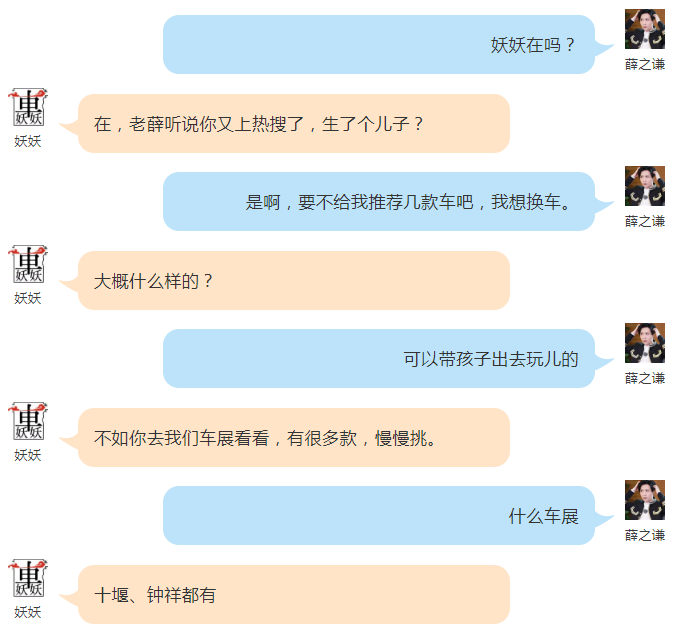Viewport: 674px width, 629px height.
Task: Click 薛之谦's avatar beside the '妖妖在吗？' message
Action: click(x=645, y=29)
